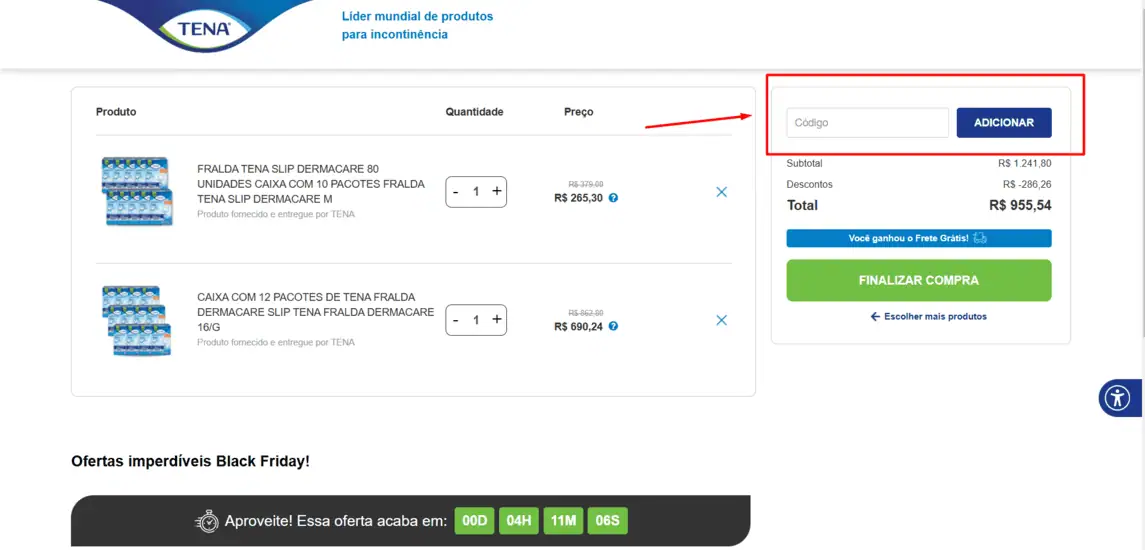Open price info icon next to R$ 690,24
Screen dimensions: 1145x550
point(613,326)
